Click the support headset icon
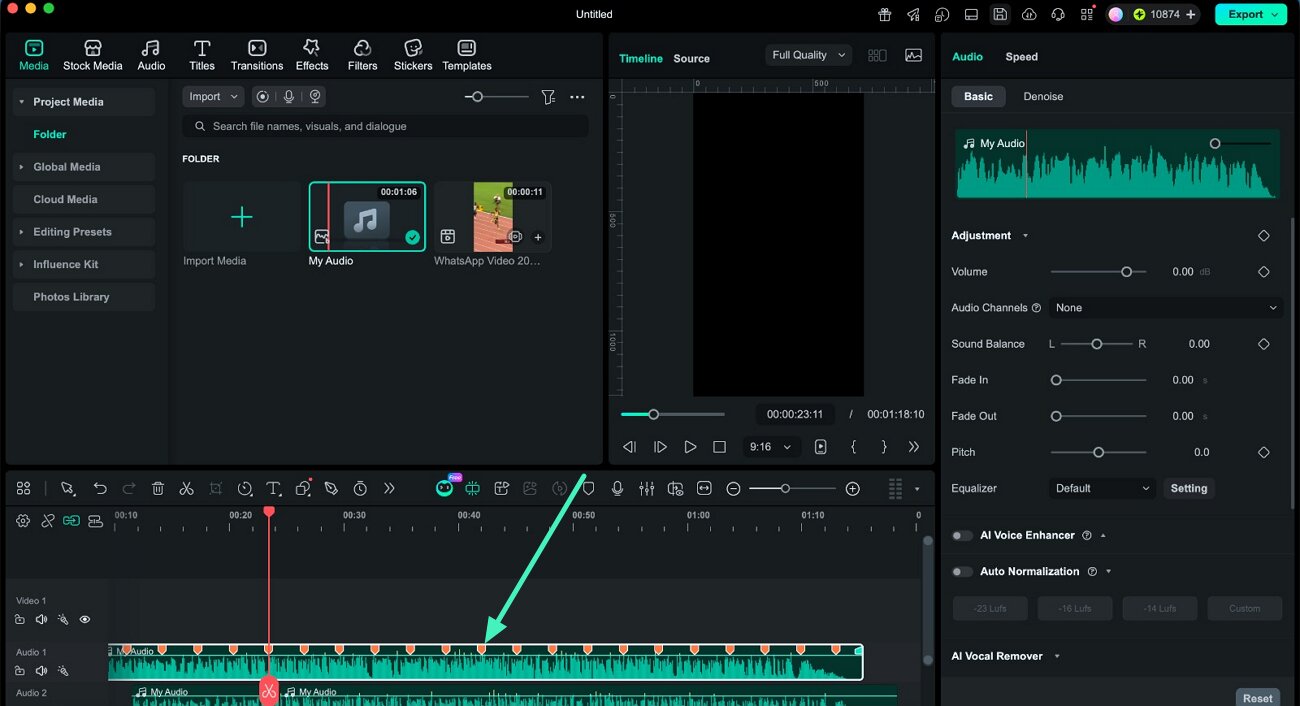Image resolution: width=1300 pixels, height=706 pixels. click(1058, 14)
